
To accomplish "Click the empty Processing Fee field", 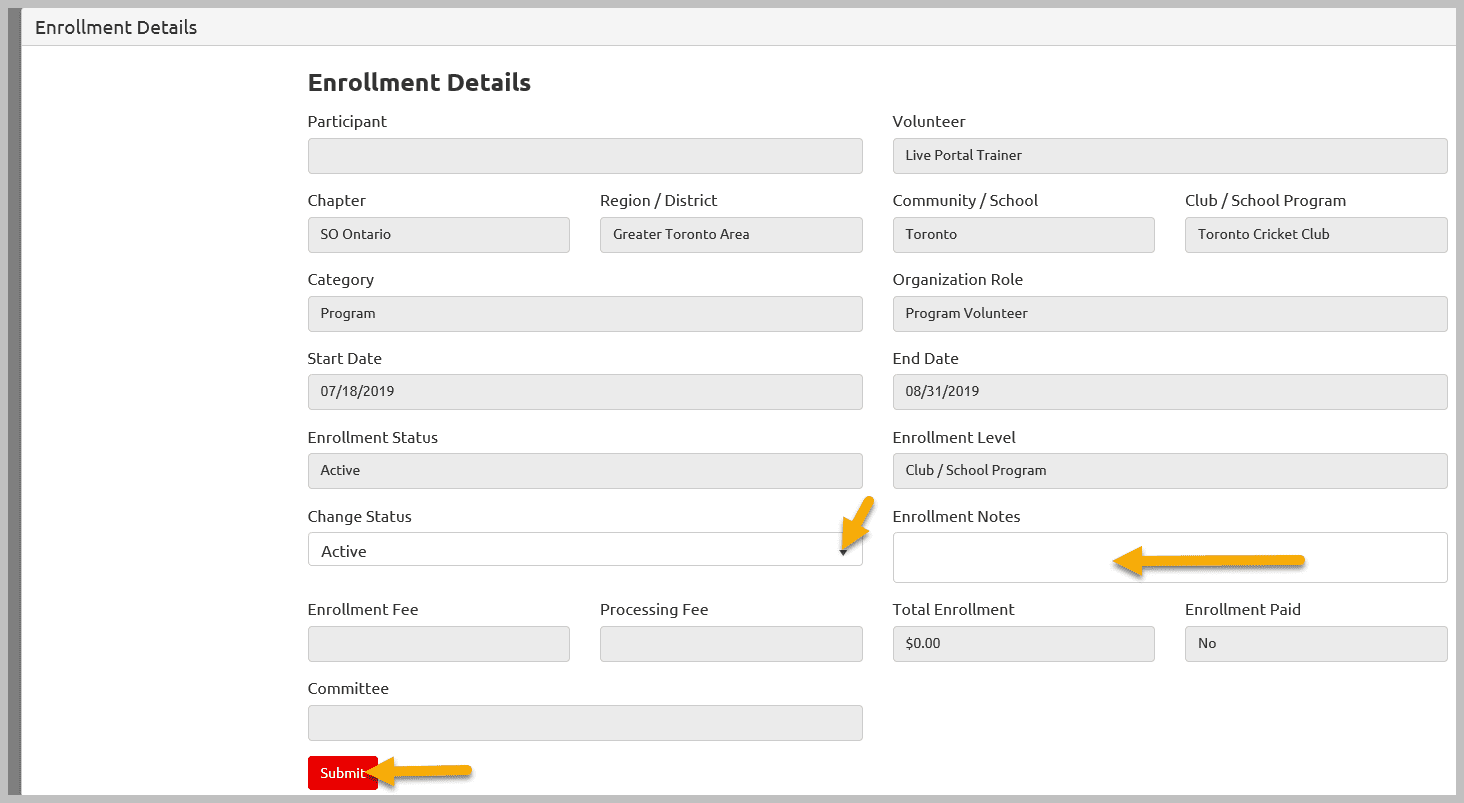I will point(731,644).
